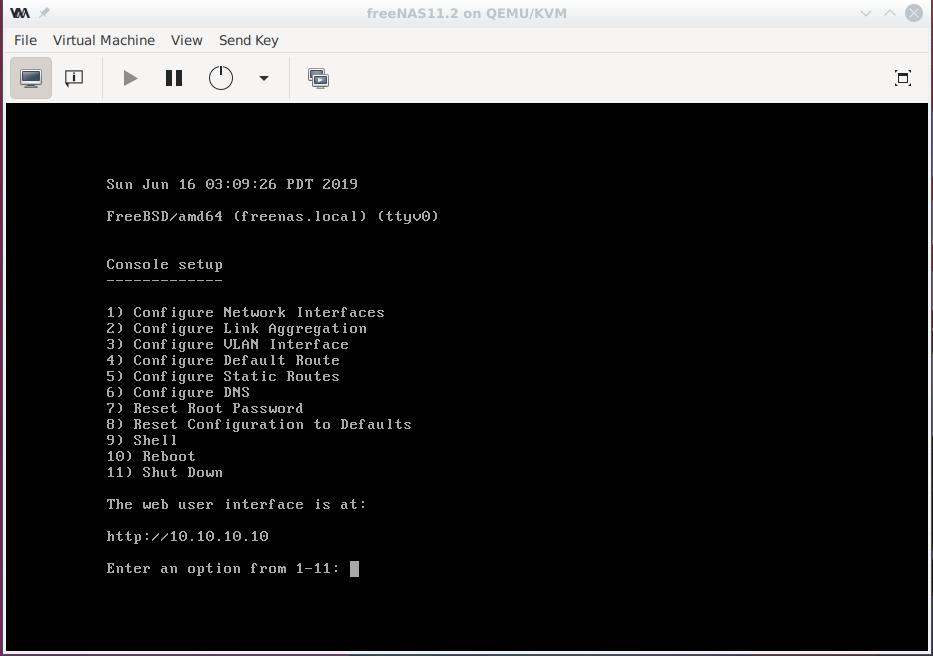Close the freeNAS11.2 window

(913, 13)
